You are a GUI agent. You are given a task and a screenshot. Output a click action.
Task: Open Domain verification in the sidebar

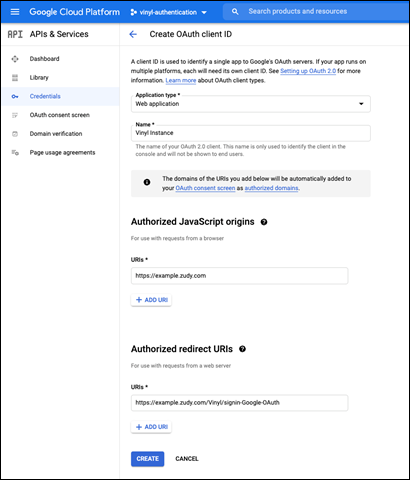point(60,134)
